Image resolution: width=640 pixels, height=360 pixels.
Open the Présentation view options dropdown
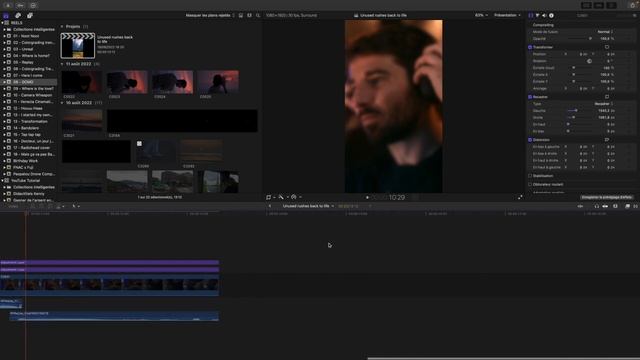click(507, 16)
